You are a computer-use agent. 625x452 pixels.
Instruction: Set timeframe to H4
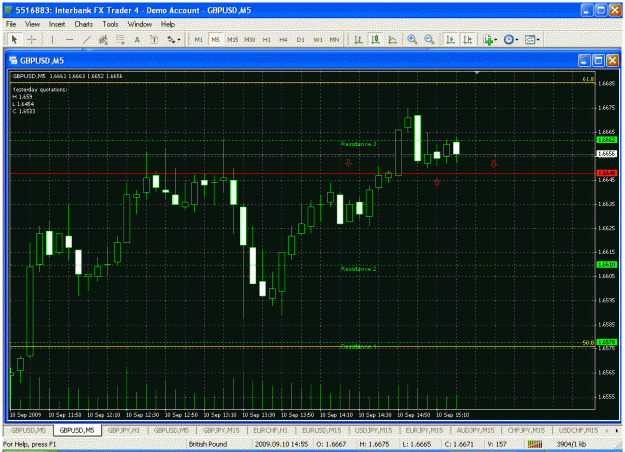click(283, 39)
